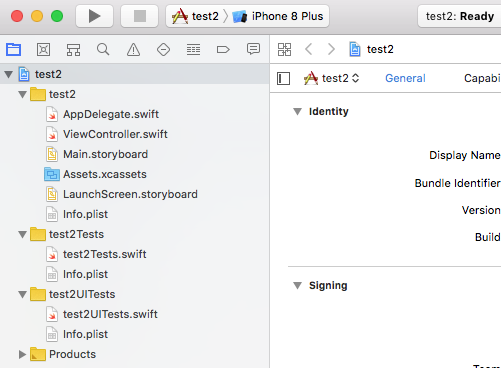Run the test2 scheme with Play button
The width and height of the screenshot is (501, 368).
94,16
